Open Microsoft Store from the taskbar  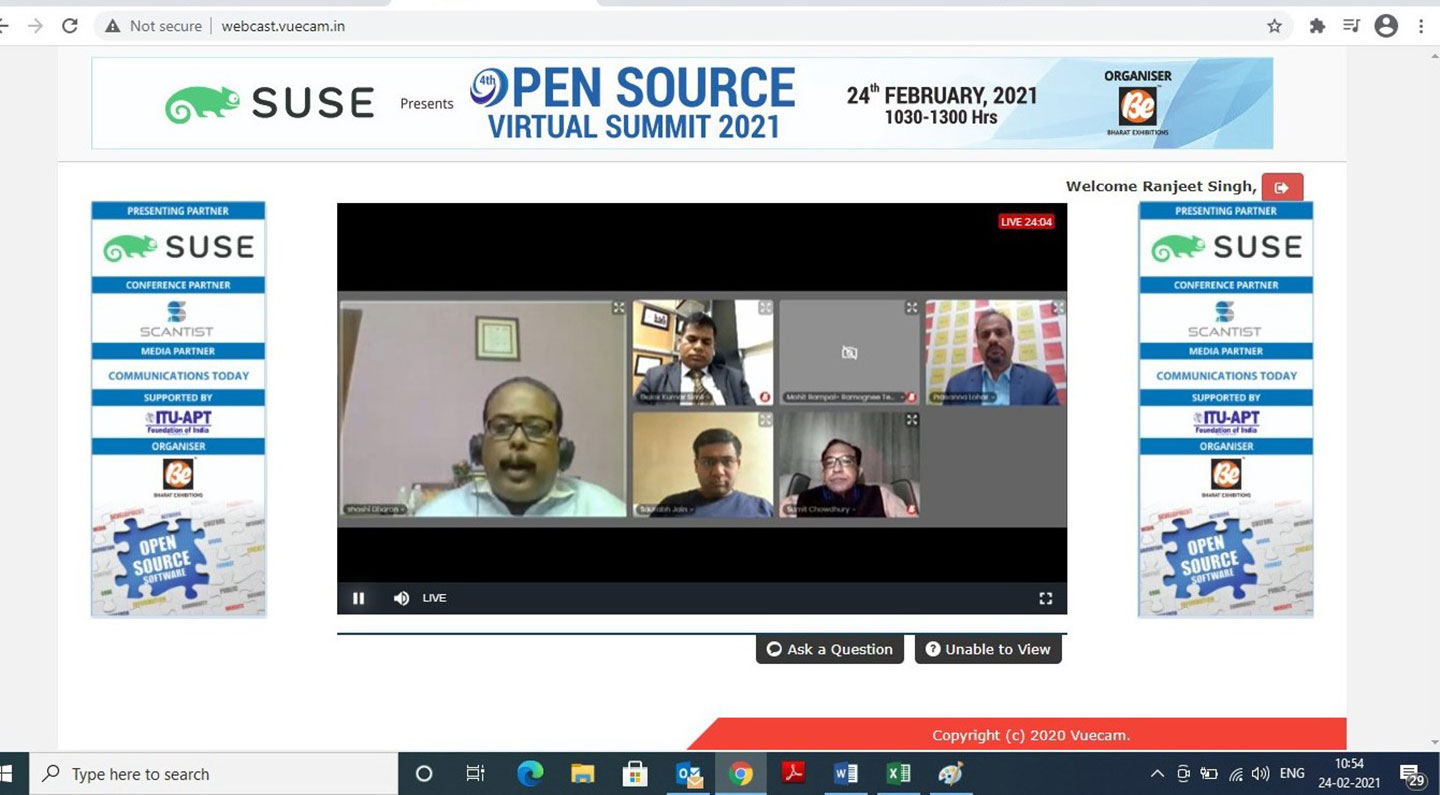635,774
